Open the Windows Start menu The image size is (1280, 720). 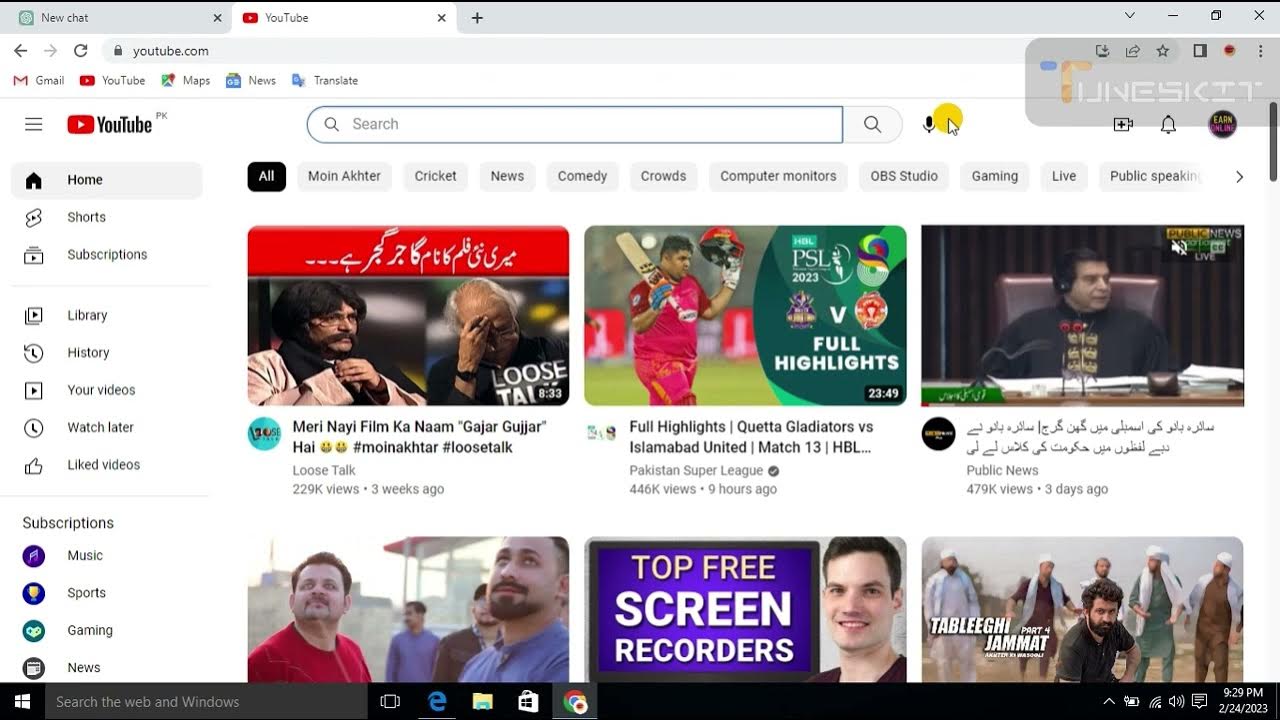(22, 701)
